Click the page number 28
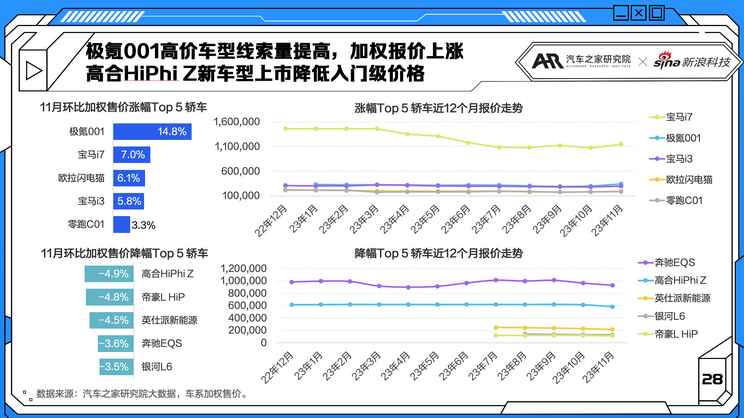 click(x=712, y=379)
